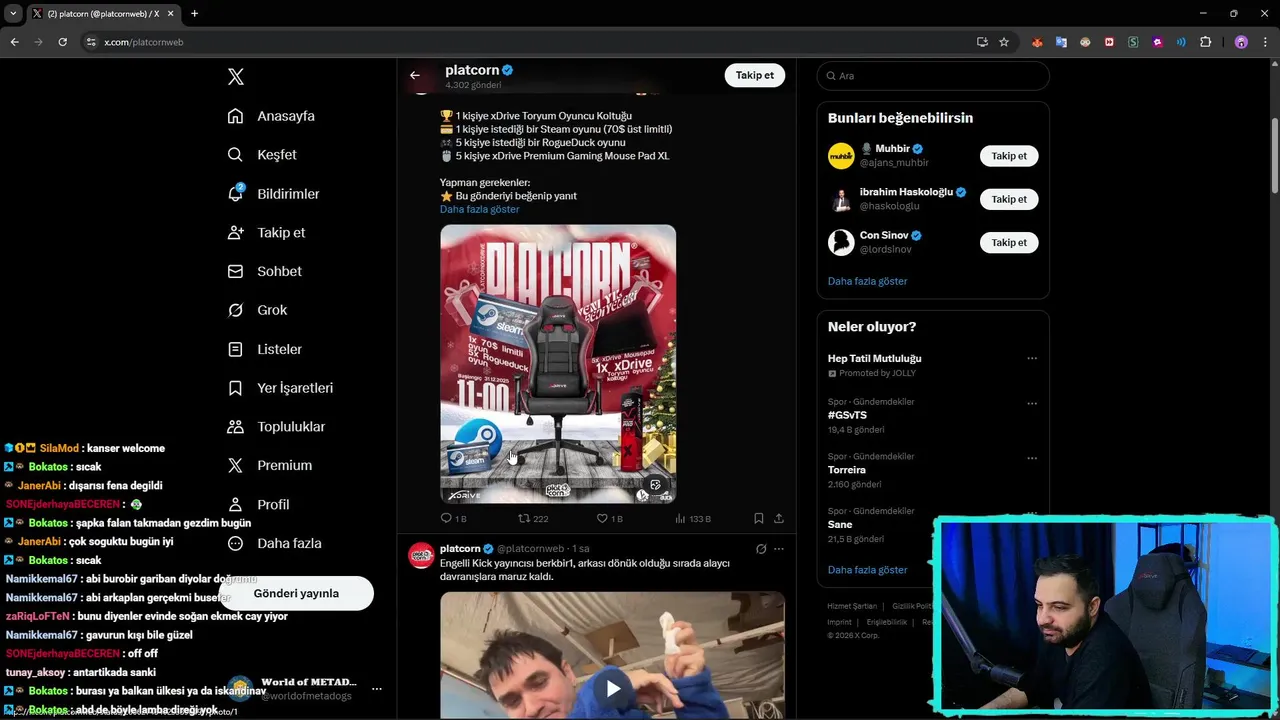
Task: Open Profil page
Action: coord(258,504)
